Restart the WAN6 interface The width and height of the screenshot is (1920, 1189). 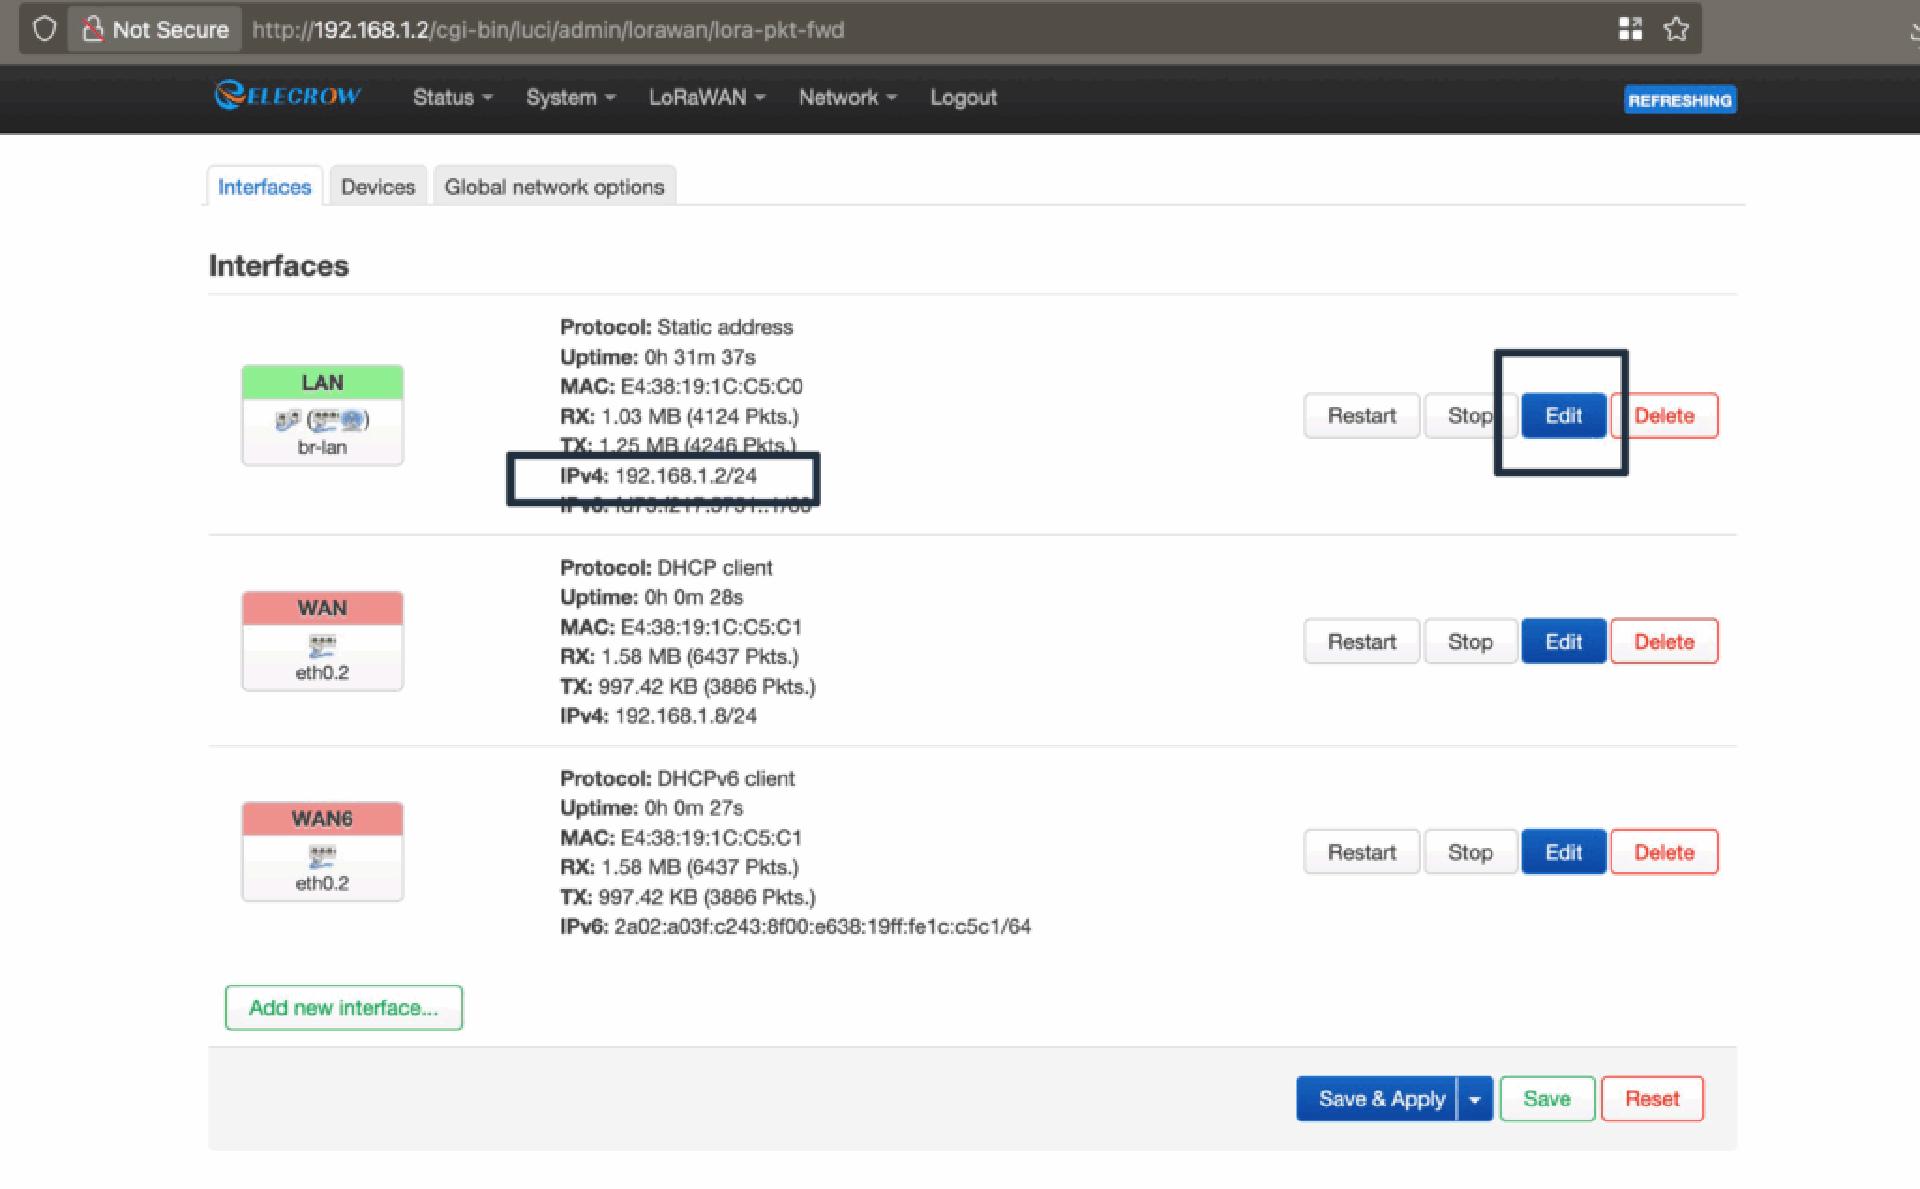tap(1362, 853)
